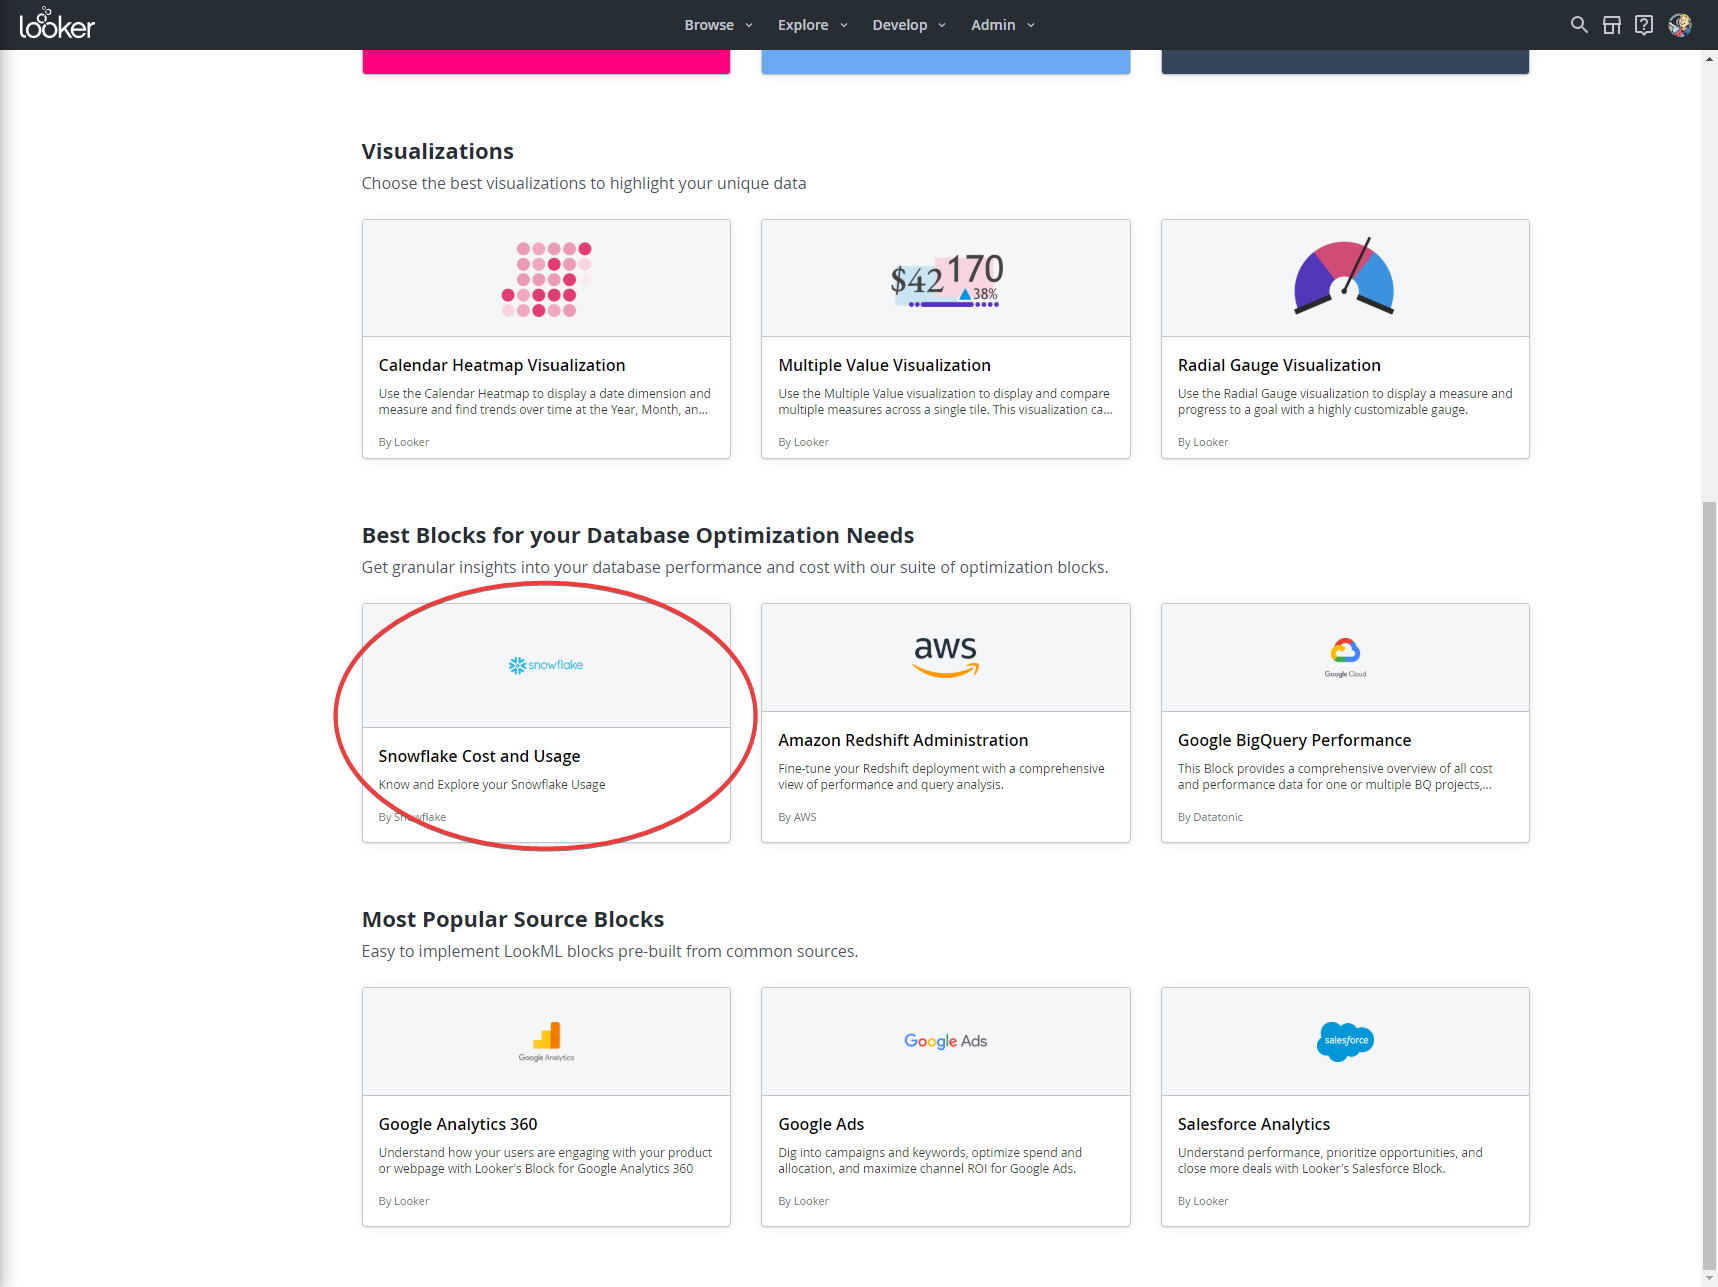Open Amazon Redshift Administration block
The height and width of the screenshot is (1287, 1718).
[902, 740]
